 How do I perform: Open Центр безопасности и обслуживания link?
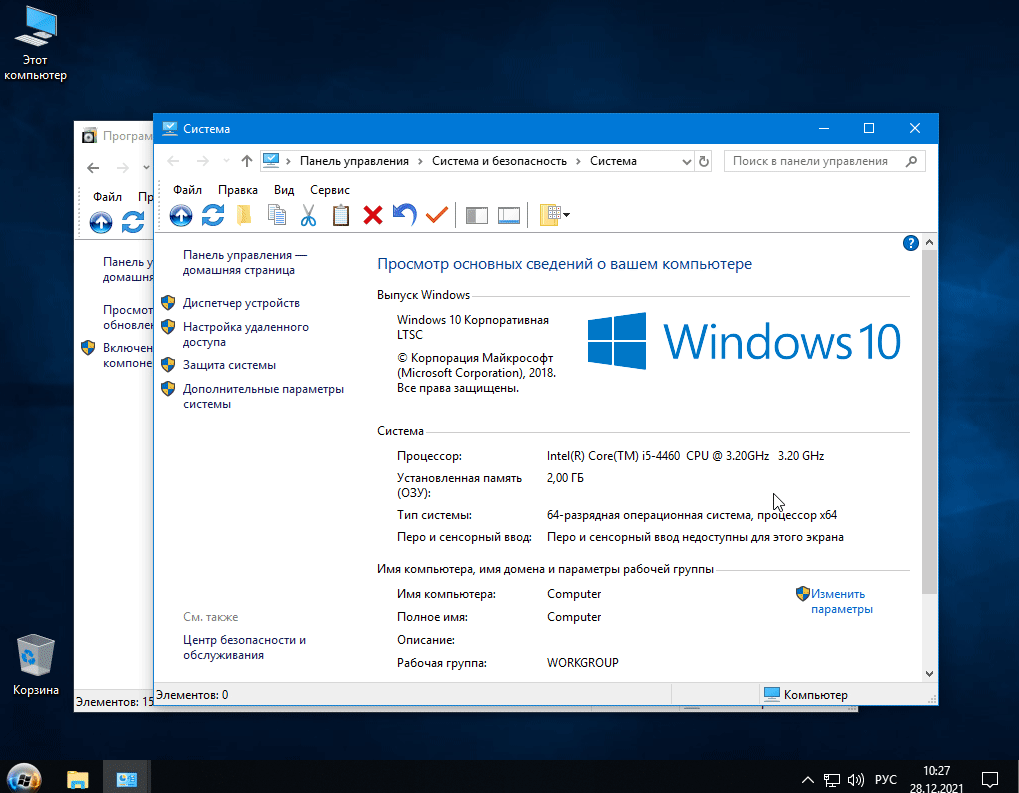(244, 647)
